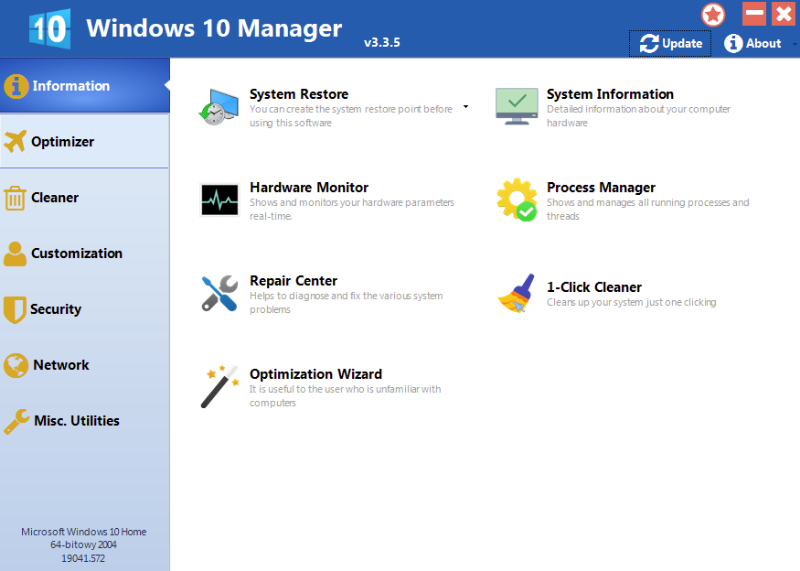Click 'Cleans up your system just one clicking'
Viewport: 800px width, 571px height.
632,302
